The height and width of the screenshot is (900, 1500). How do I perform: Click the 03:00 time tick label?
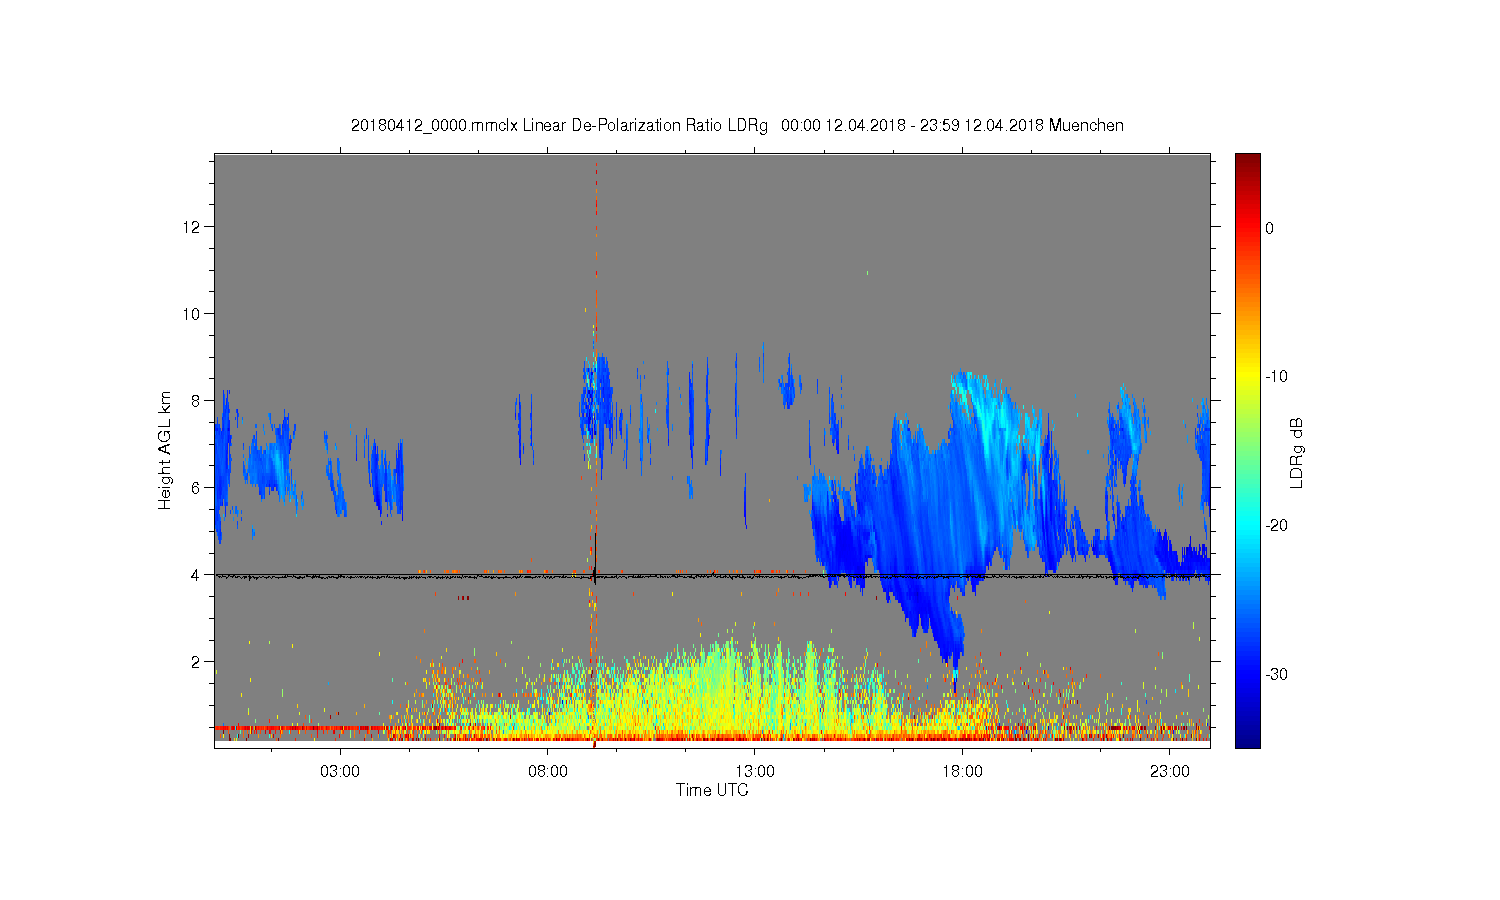(340, 772)
